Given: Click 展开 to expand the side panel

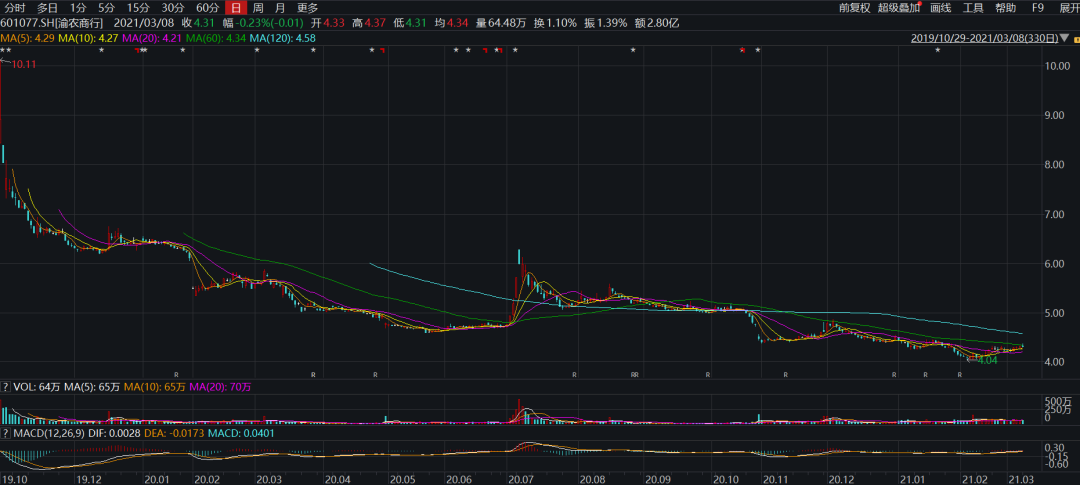Looking at the screenshot, I should pos(1069,8).
